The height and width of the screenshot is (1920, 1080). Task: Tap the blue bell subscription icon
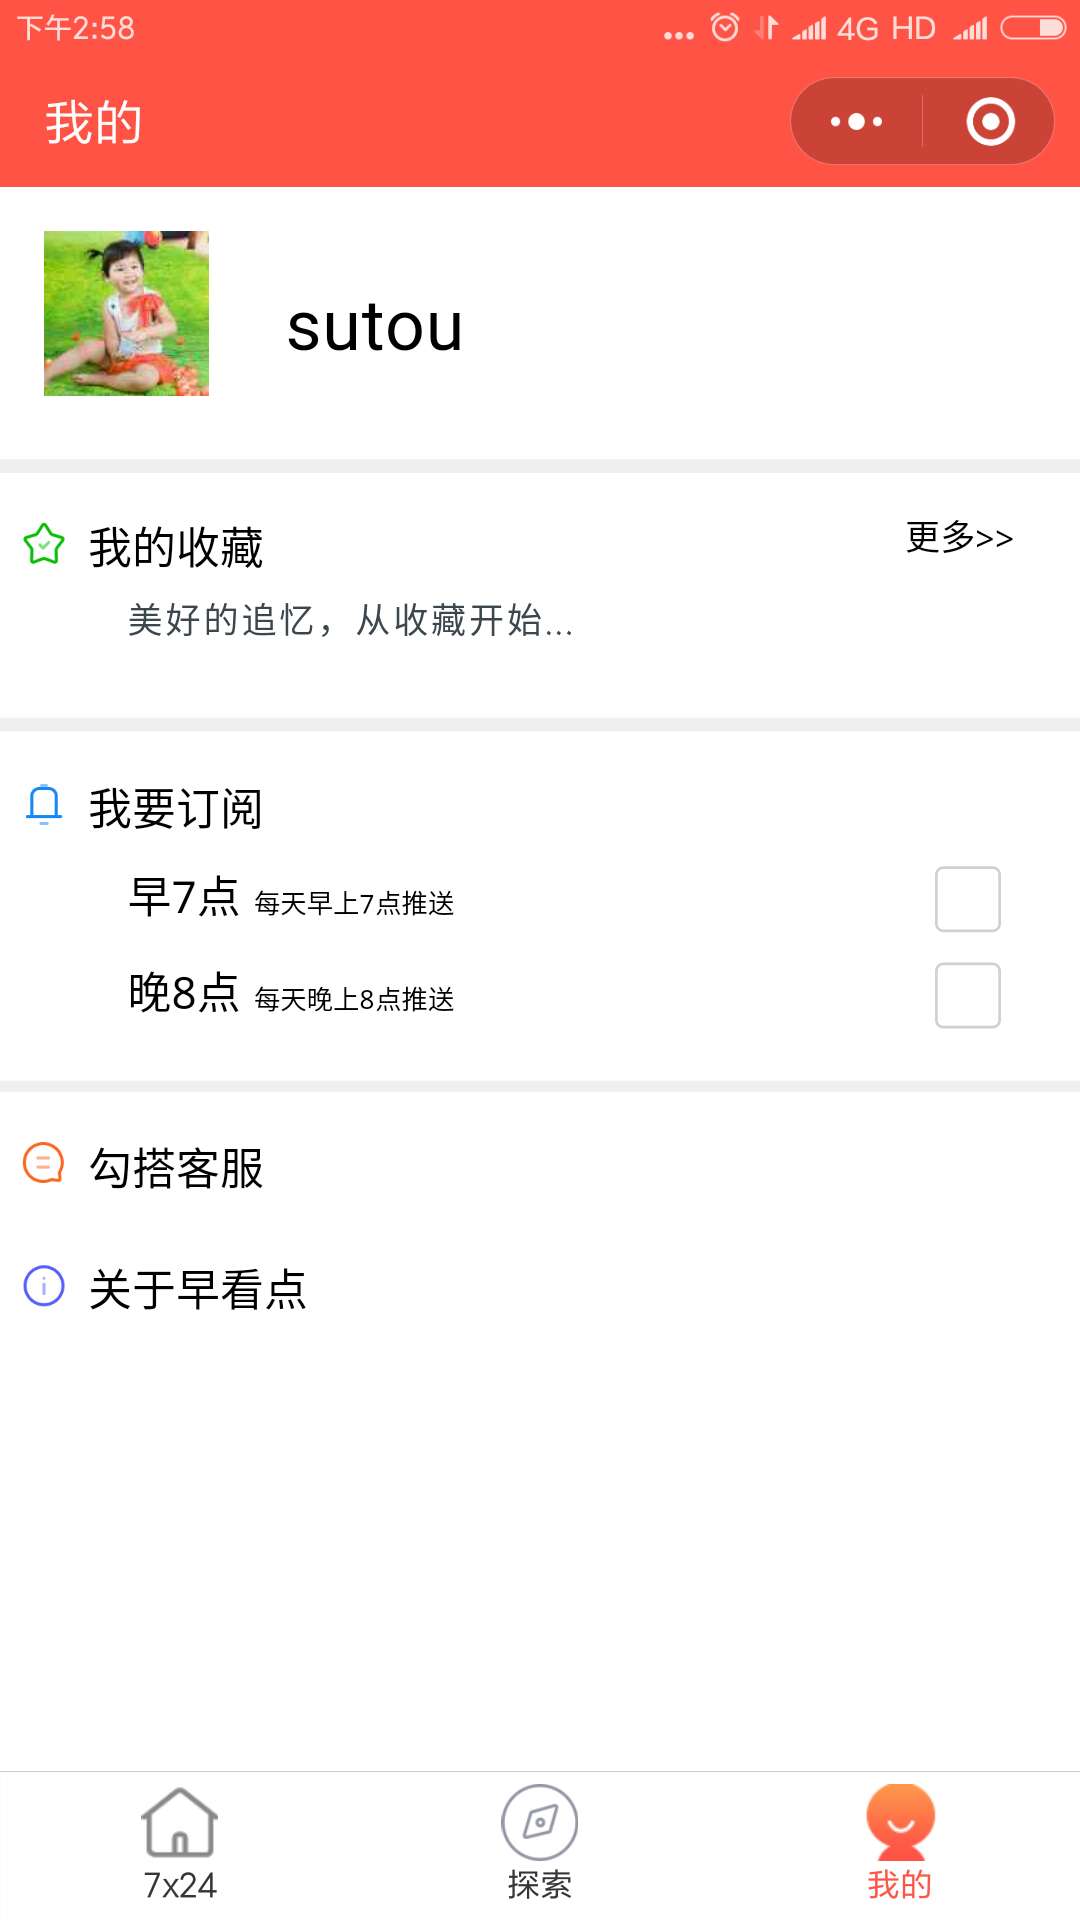tap(44, 805)
